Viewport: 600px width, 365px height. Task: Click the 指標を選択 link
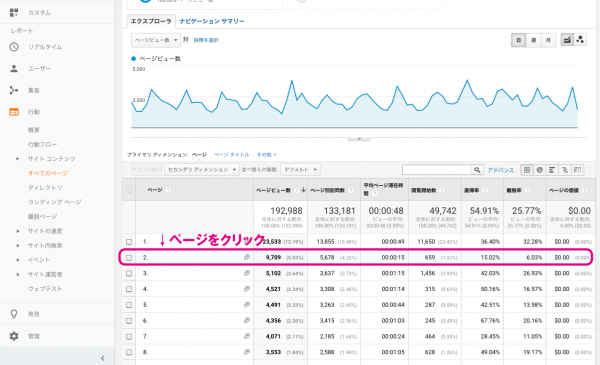[x=206, y=40]
